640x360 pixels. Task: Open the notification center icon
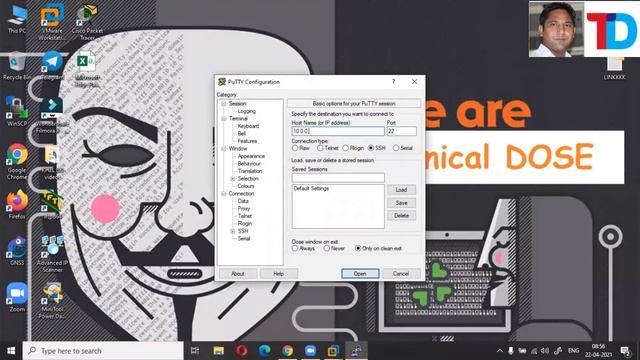625,351
